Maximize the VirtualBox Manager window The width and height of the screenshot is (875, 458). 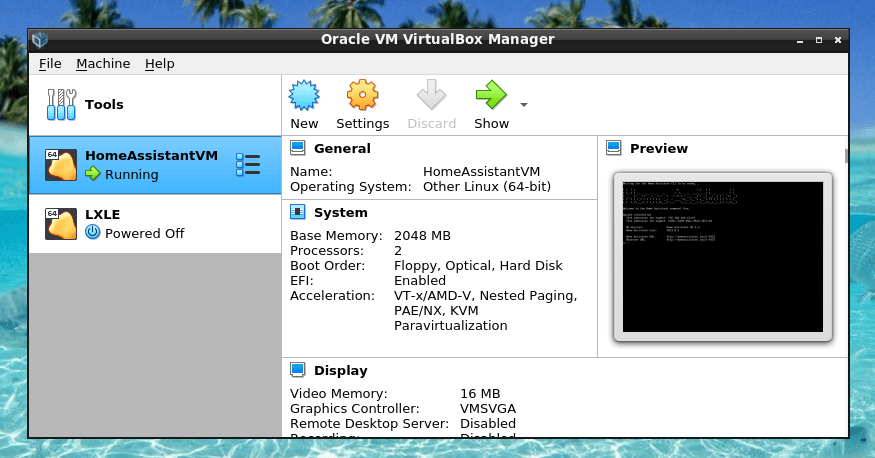pyautogui.click(x=819, y=40)
